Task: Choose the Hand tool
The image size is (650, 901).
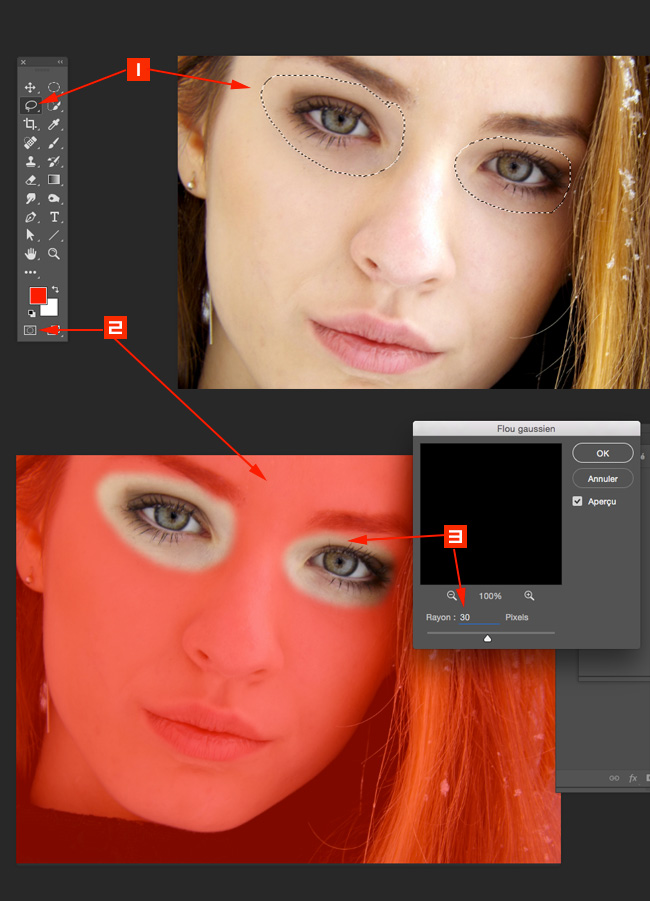Action: tap(30, 254)
